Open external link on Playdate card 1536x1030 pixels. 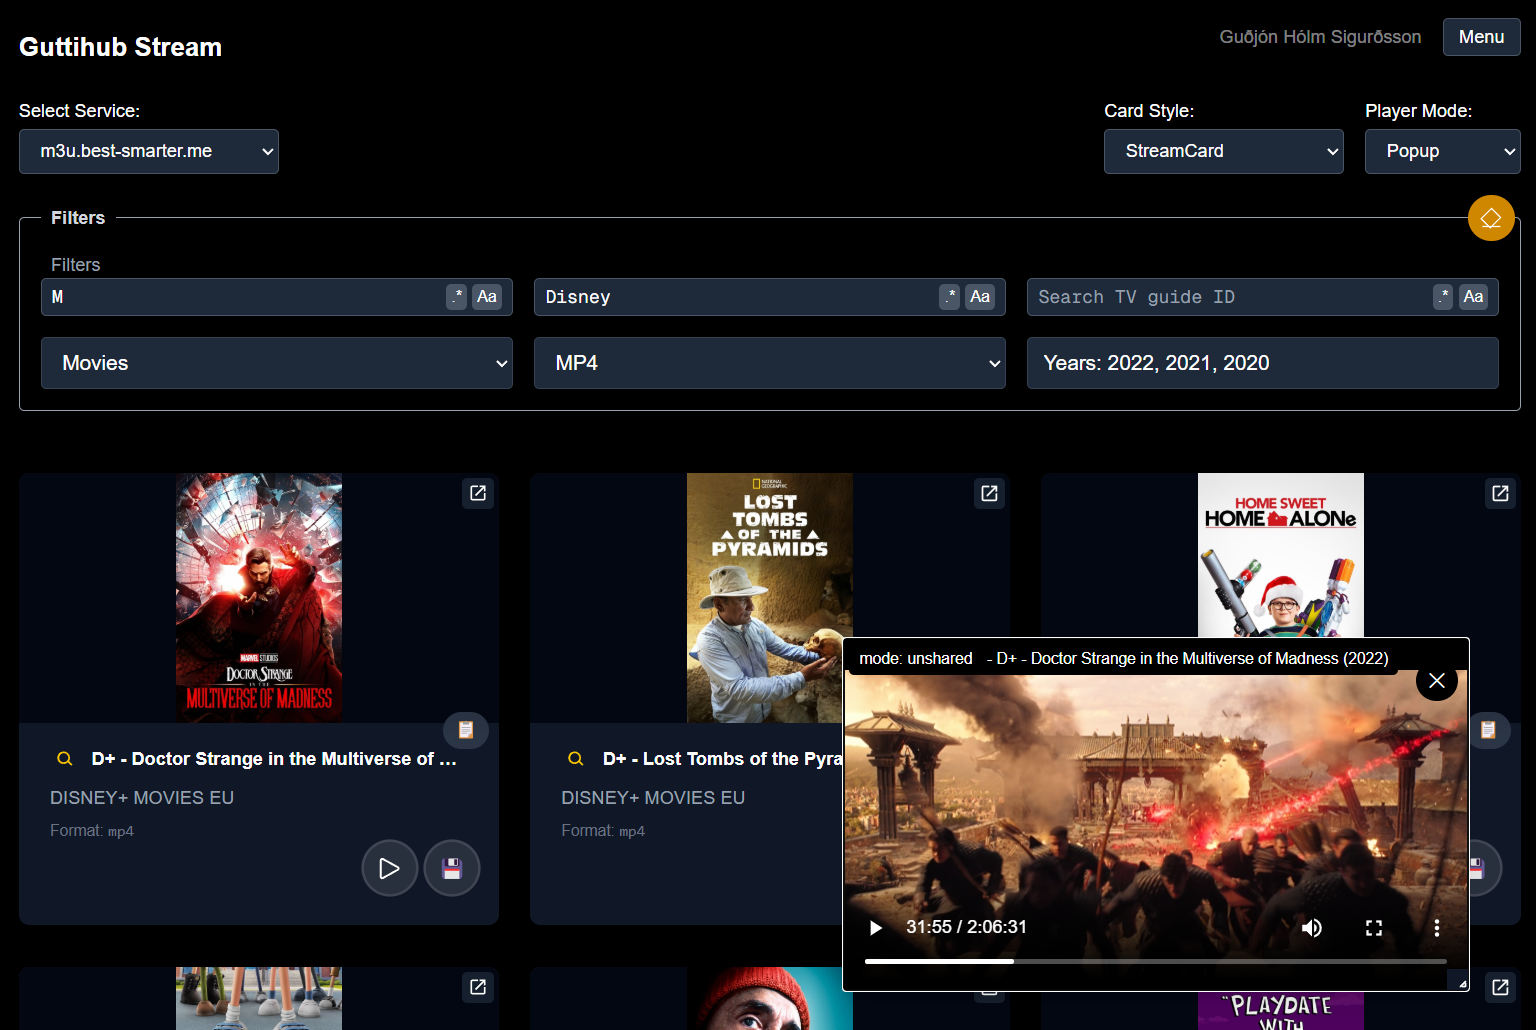(1500, 987)
